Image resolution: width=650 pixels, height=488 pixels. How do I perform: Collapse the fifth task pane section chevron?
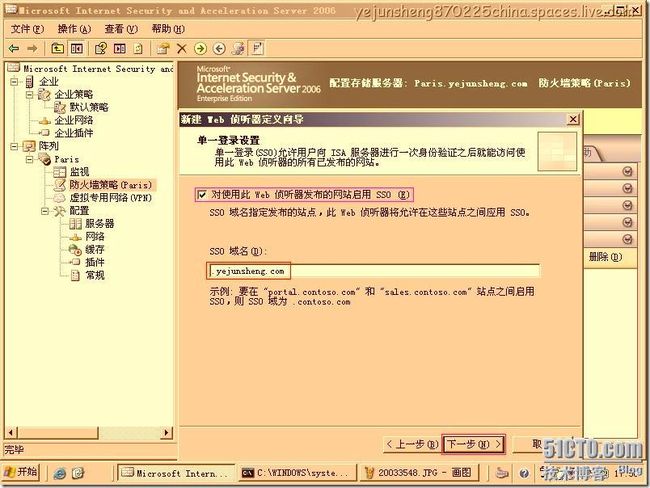tap(628, 239)
